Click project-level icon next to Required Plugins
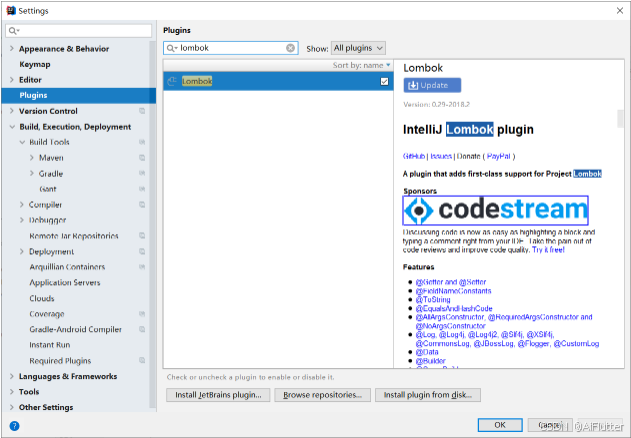This screenshot has width=631, height=438. coord(142,360)
